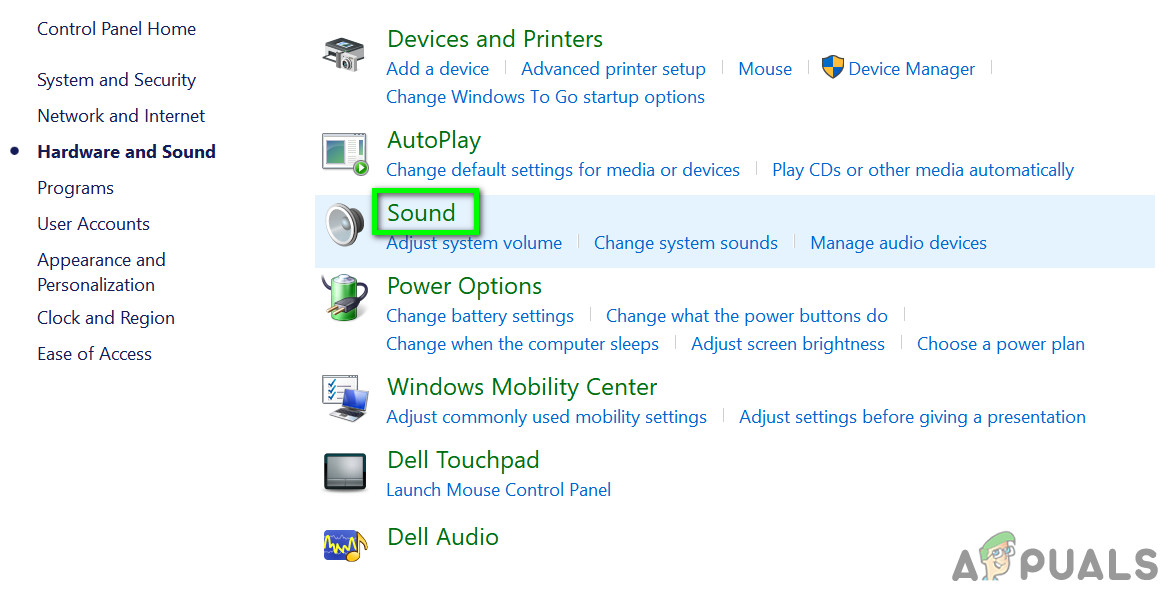Open Adjust system volume
This screenshot has height=590, width=1164.
(474, 243)
